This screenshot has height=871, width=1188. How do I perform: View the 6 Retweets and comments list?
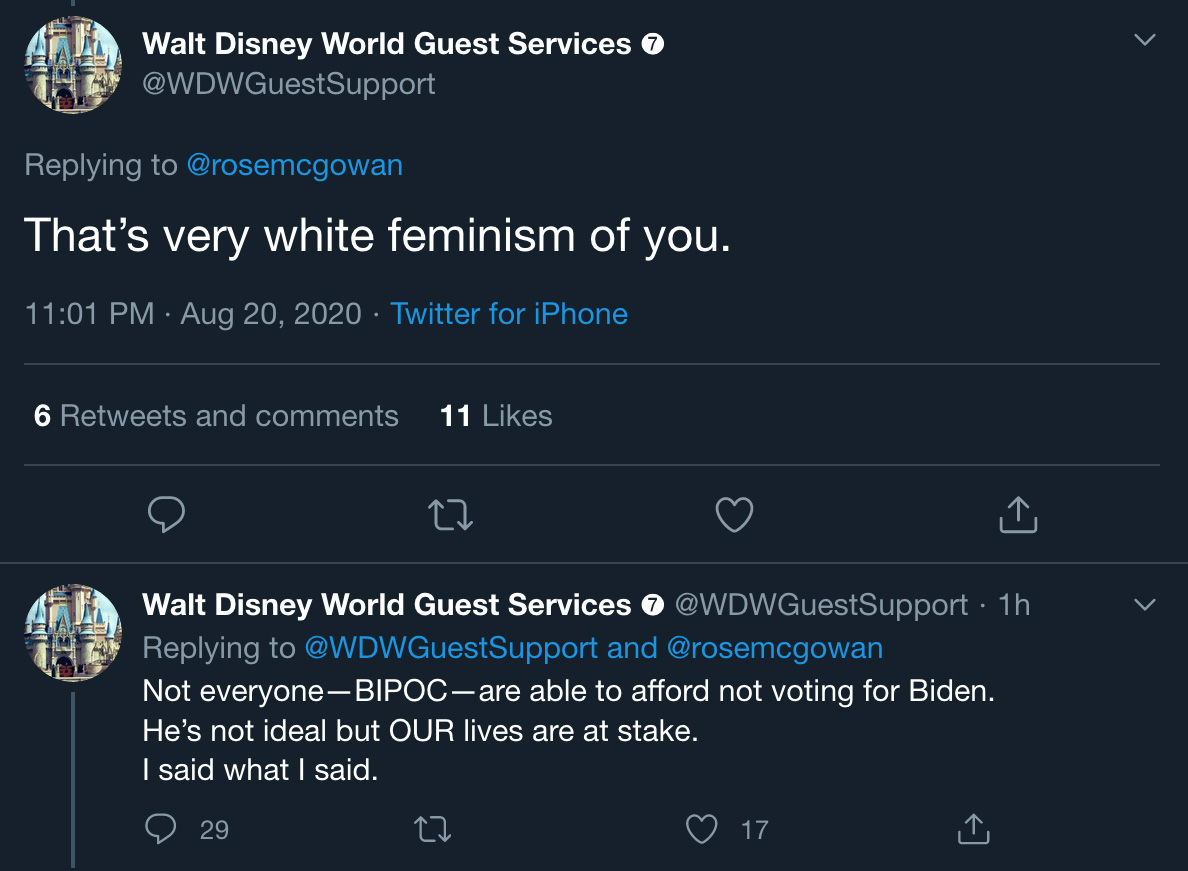coord(216,416)
